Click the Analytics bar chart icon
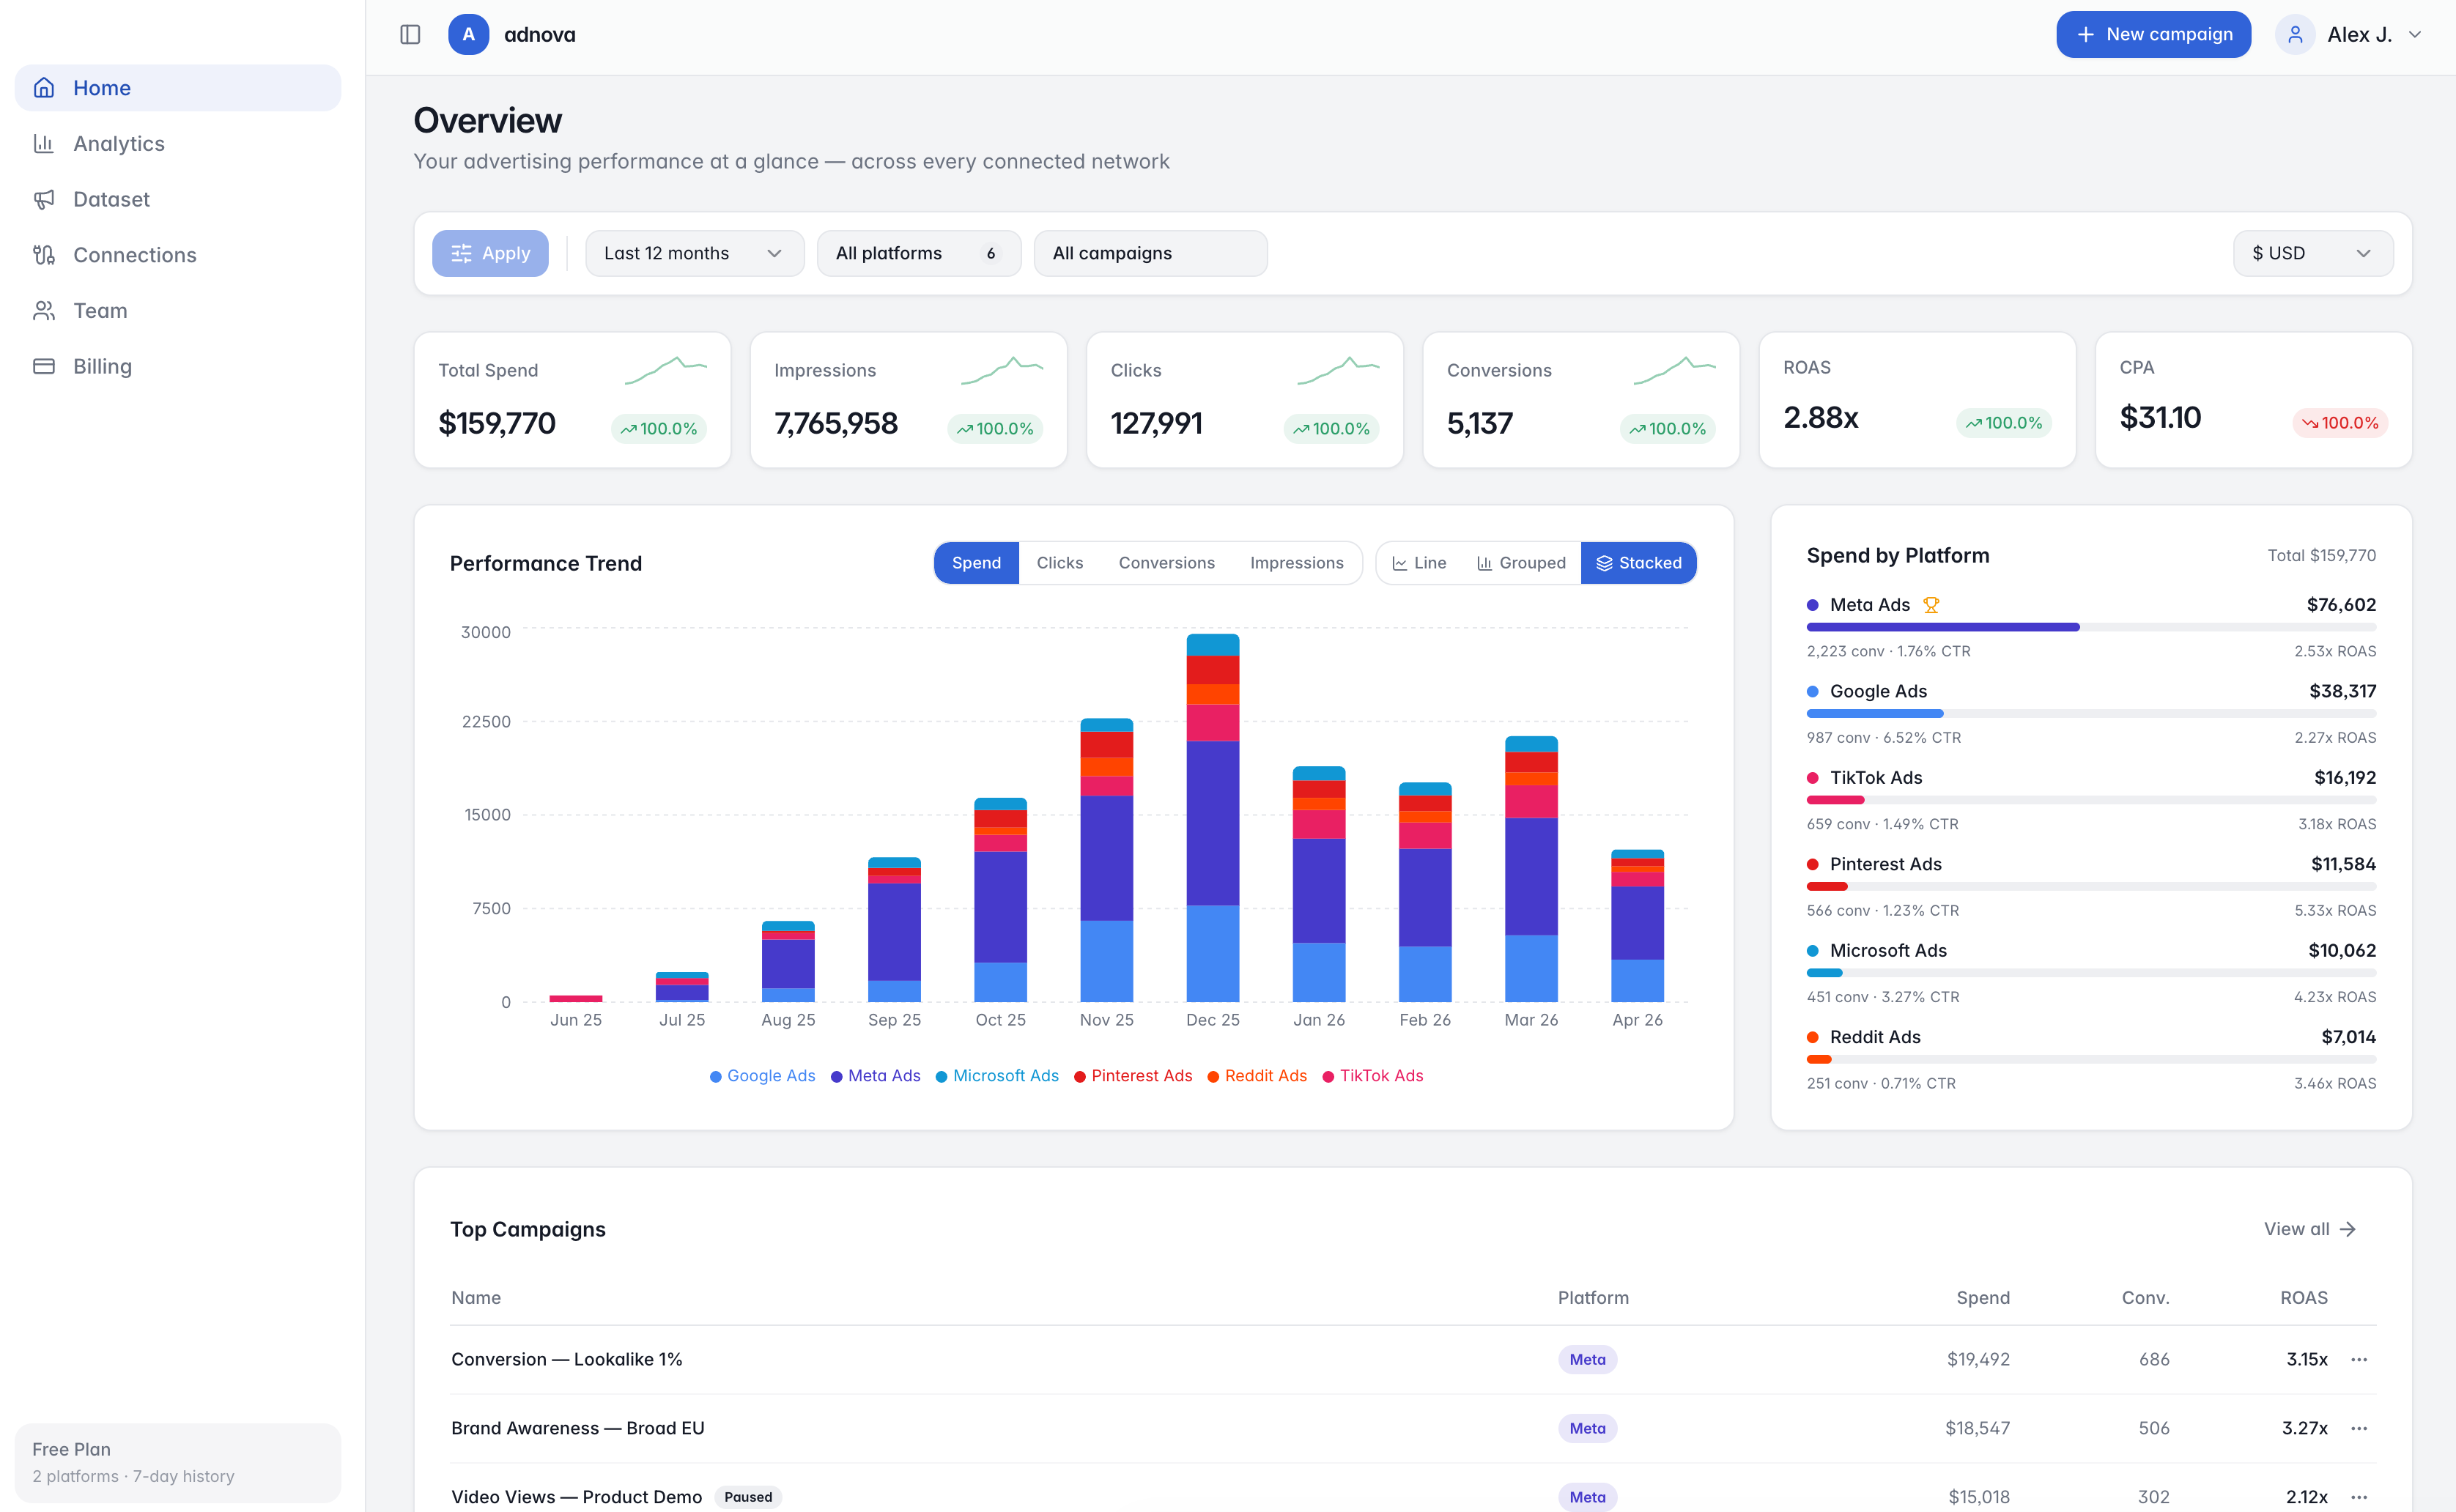This screenshot has height=1512, width=2456. 44,143
